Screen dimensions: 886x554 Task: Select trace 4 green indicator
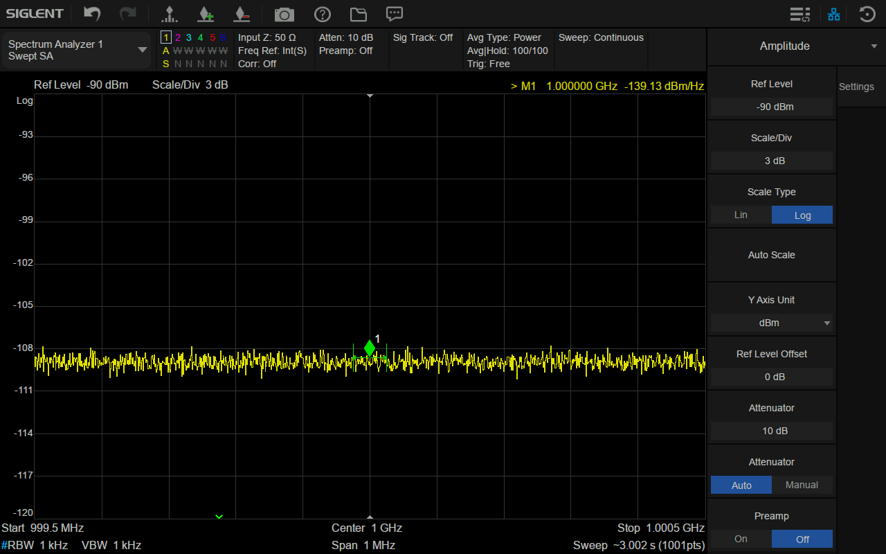(200, 37)
